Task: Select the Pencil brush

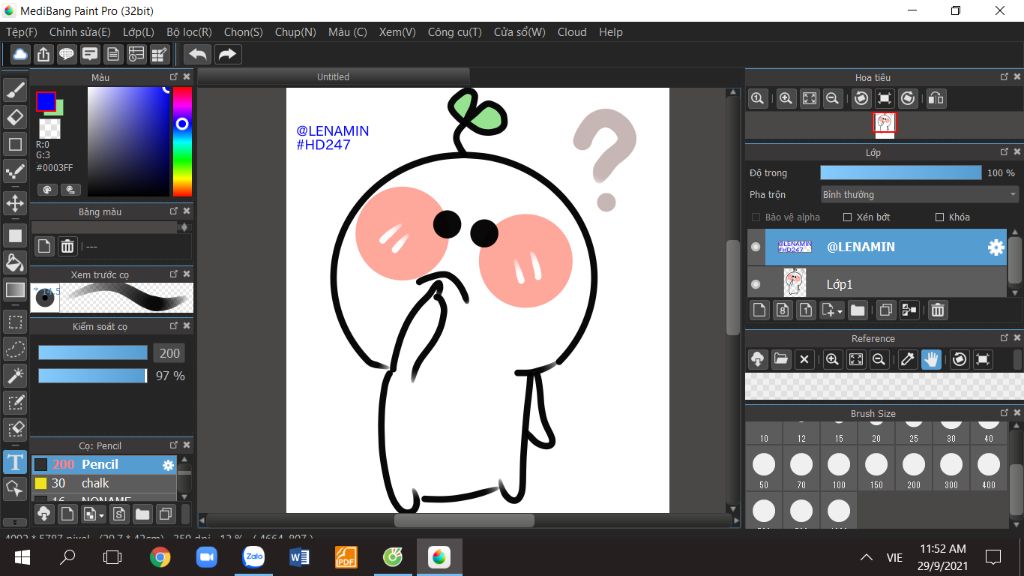Action: [104, 464]
